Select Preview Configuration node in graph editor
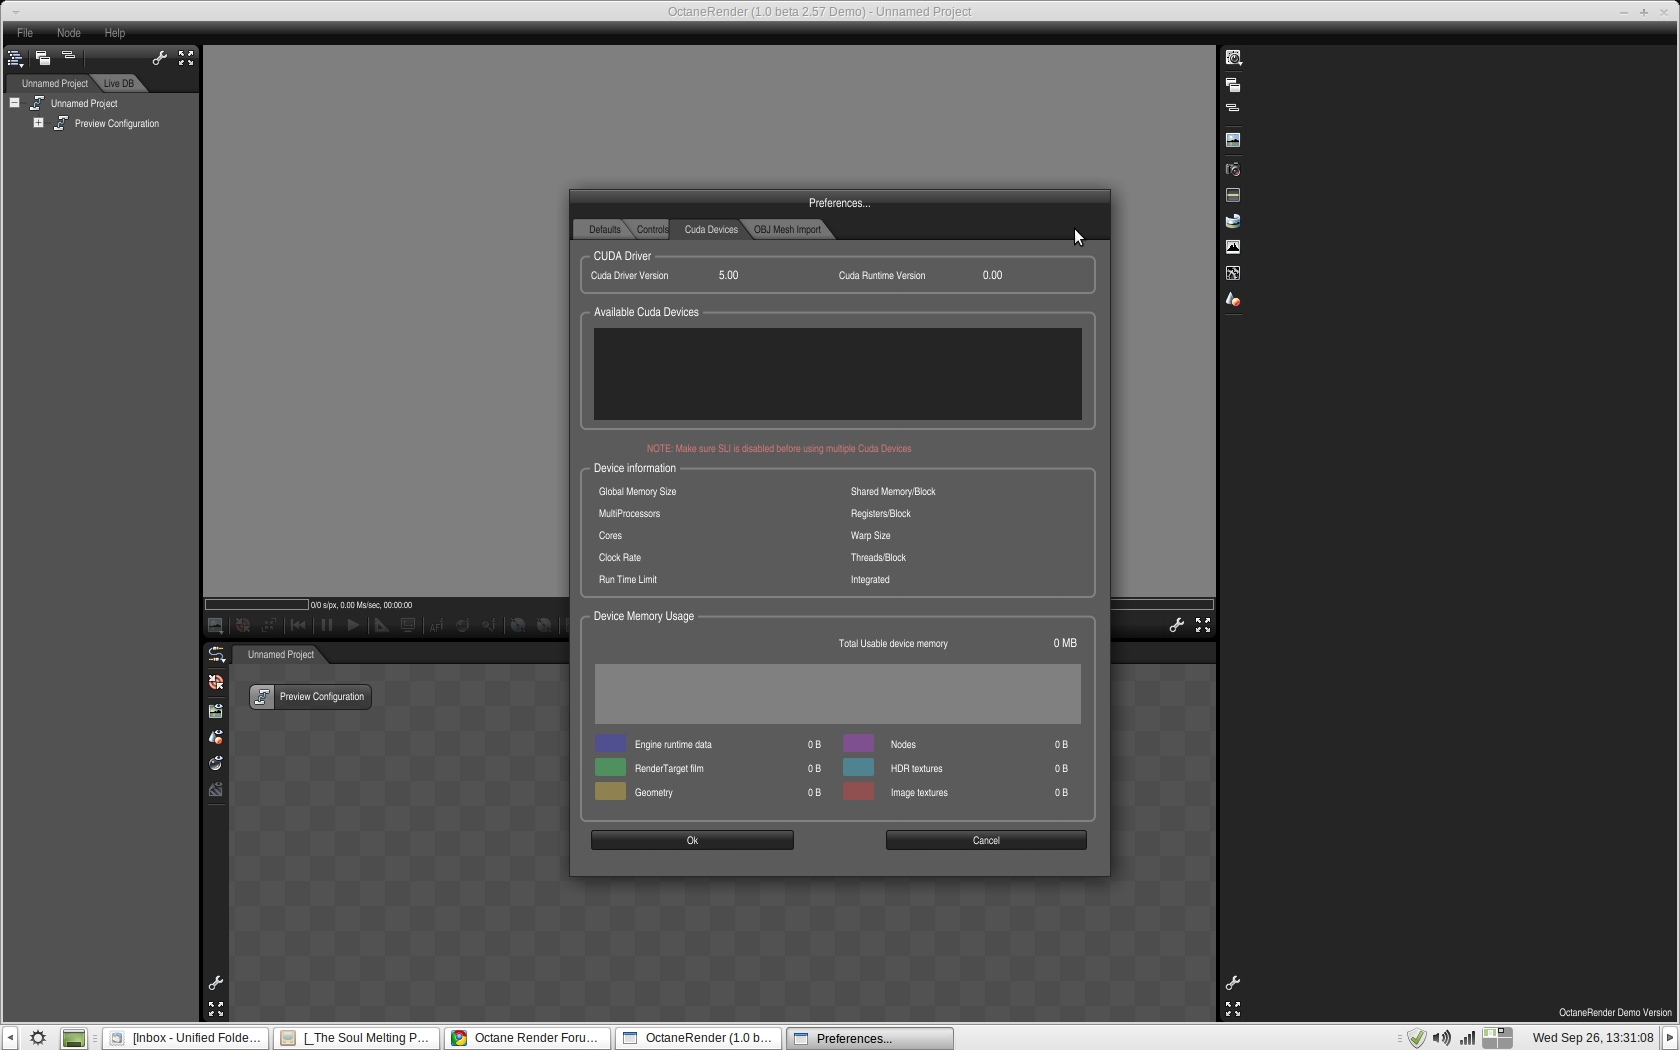The width and height of the screenshot is (1680, 1050). (x=310, y=697)
